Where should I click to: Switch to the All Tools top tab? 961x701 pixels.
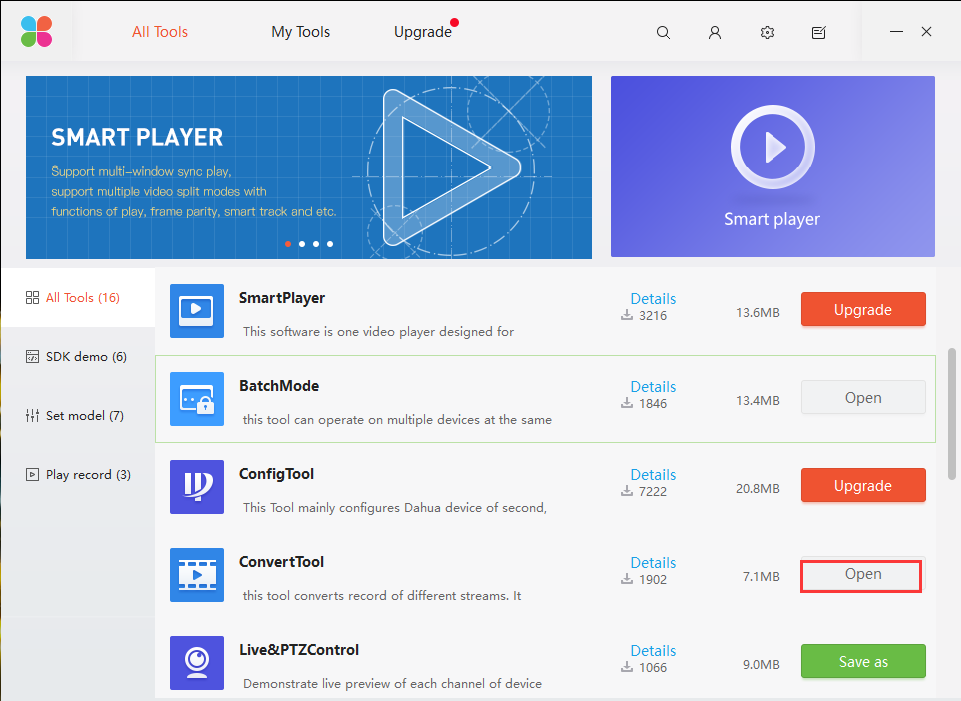click(x=160, y=32)
